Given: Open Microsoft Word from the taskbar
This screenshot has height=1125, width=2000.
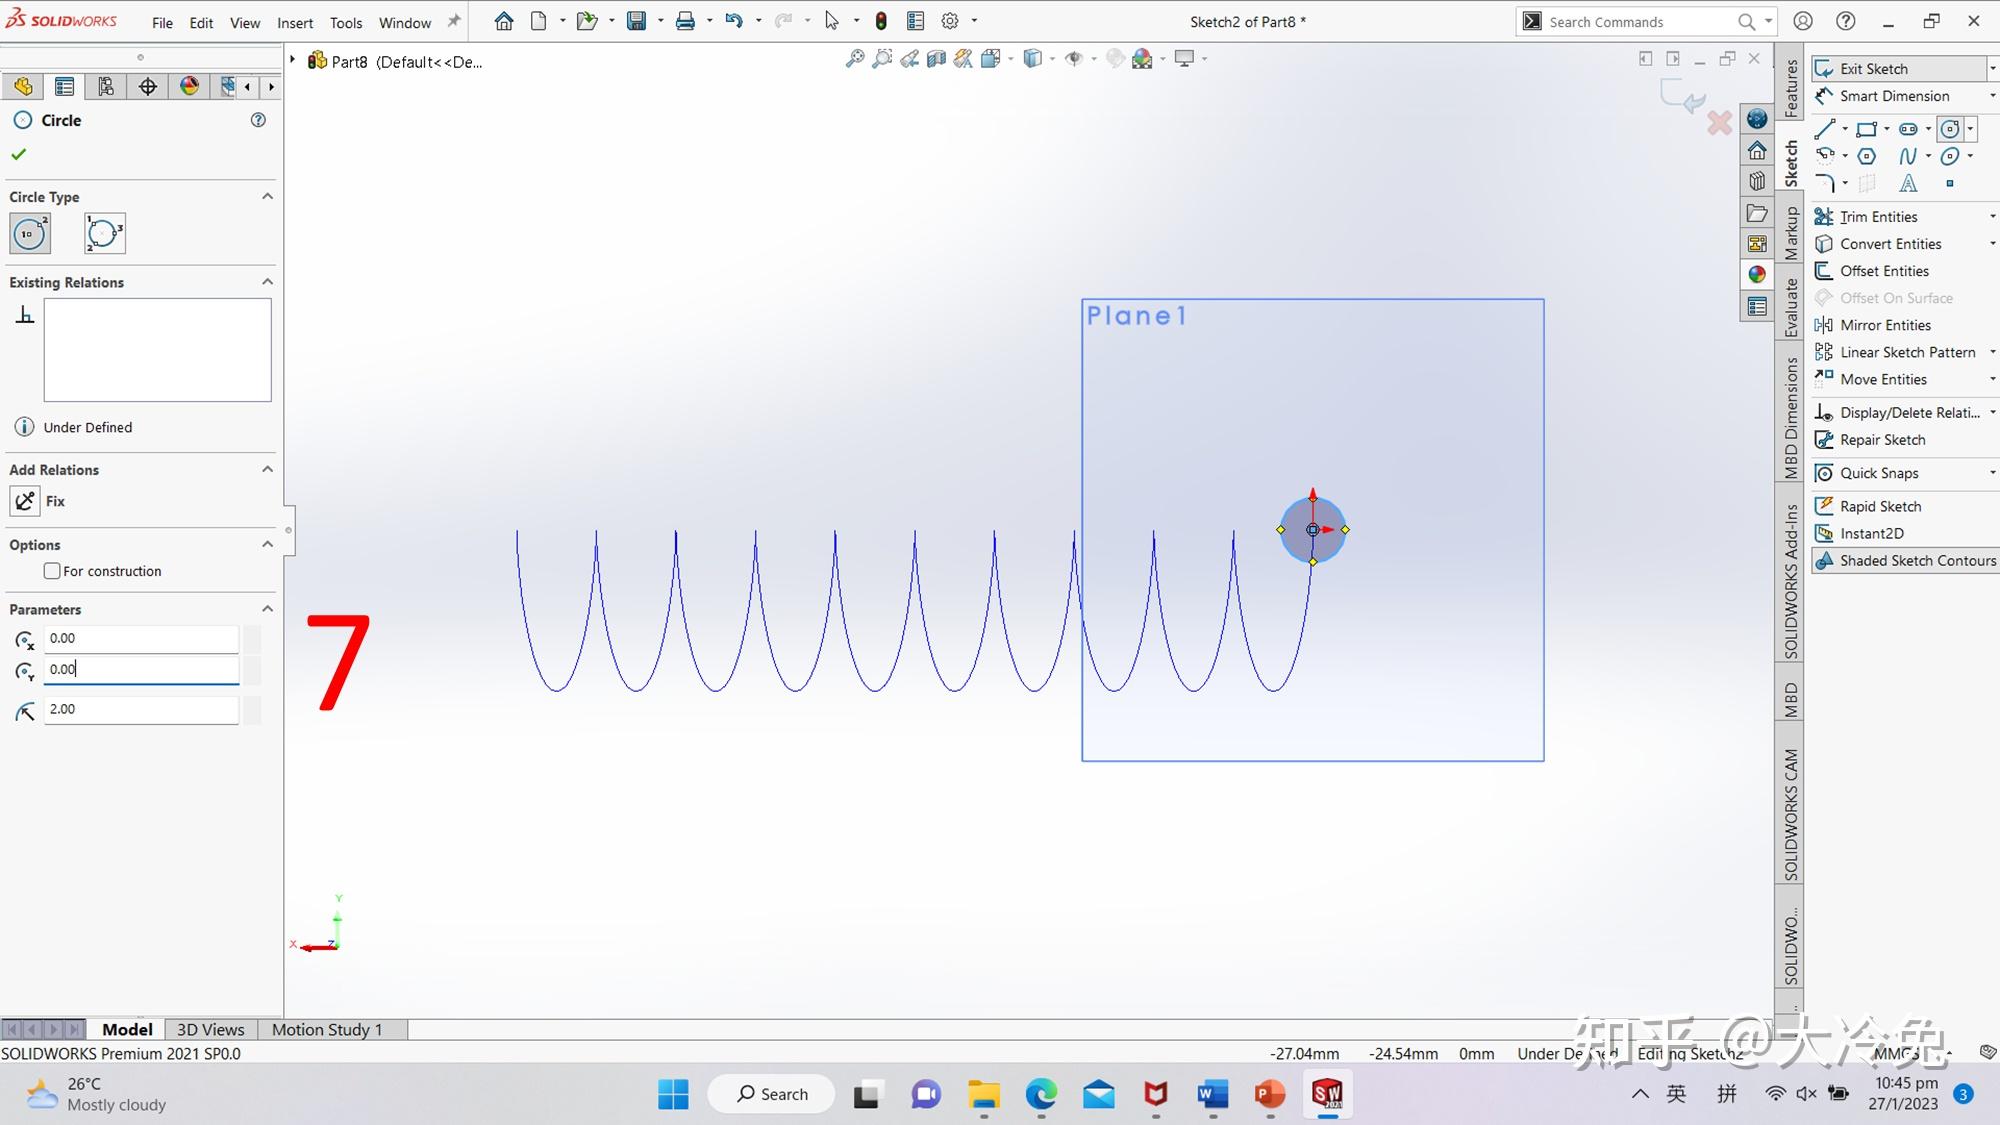Looking at the screenshot, I should [x=1212, y=1094].
